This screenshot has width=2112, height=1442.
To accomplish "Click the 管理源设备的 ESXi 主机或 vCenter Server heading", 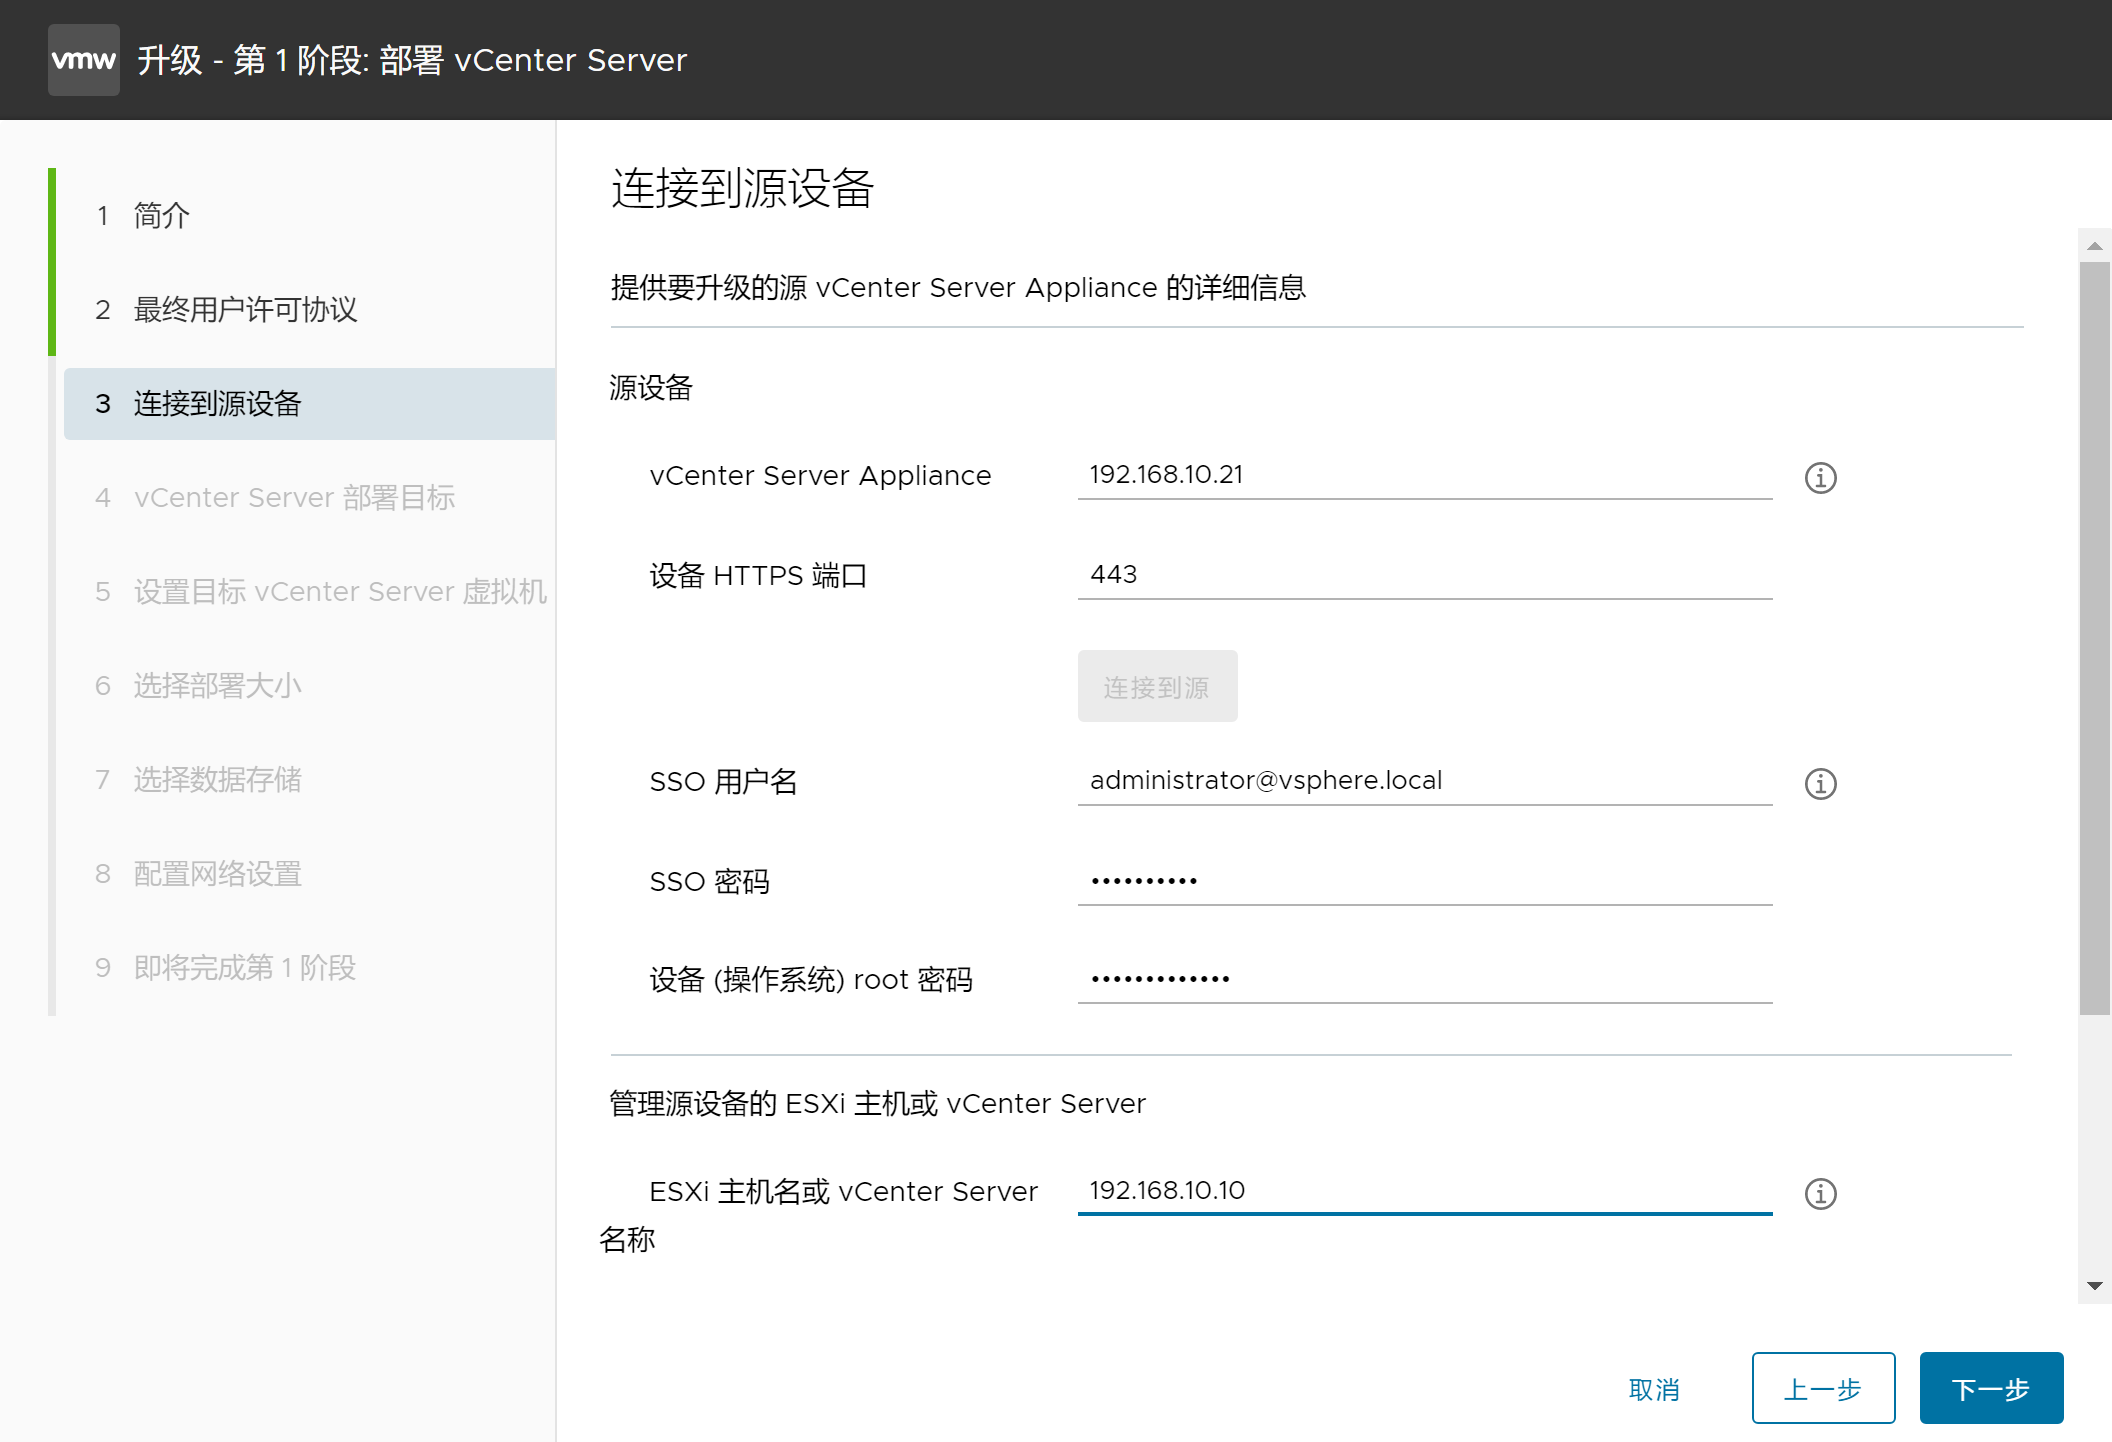I will tap(877, 1104).
